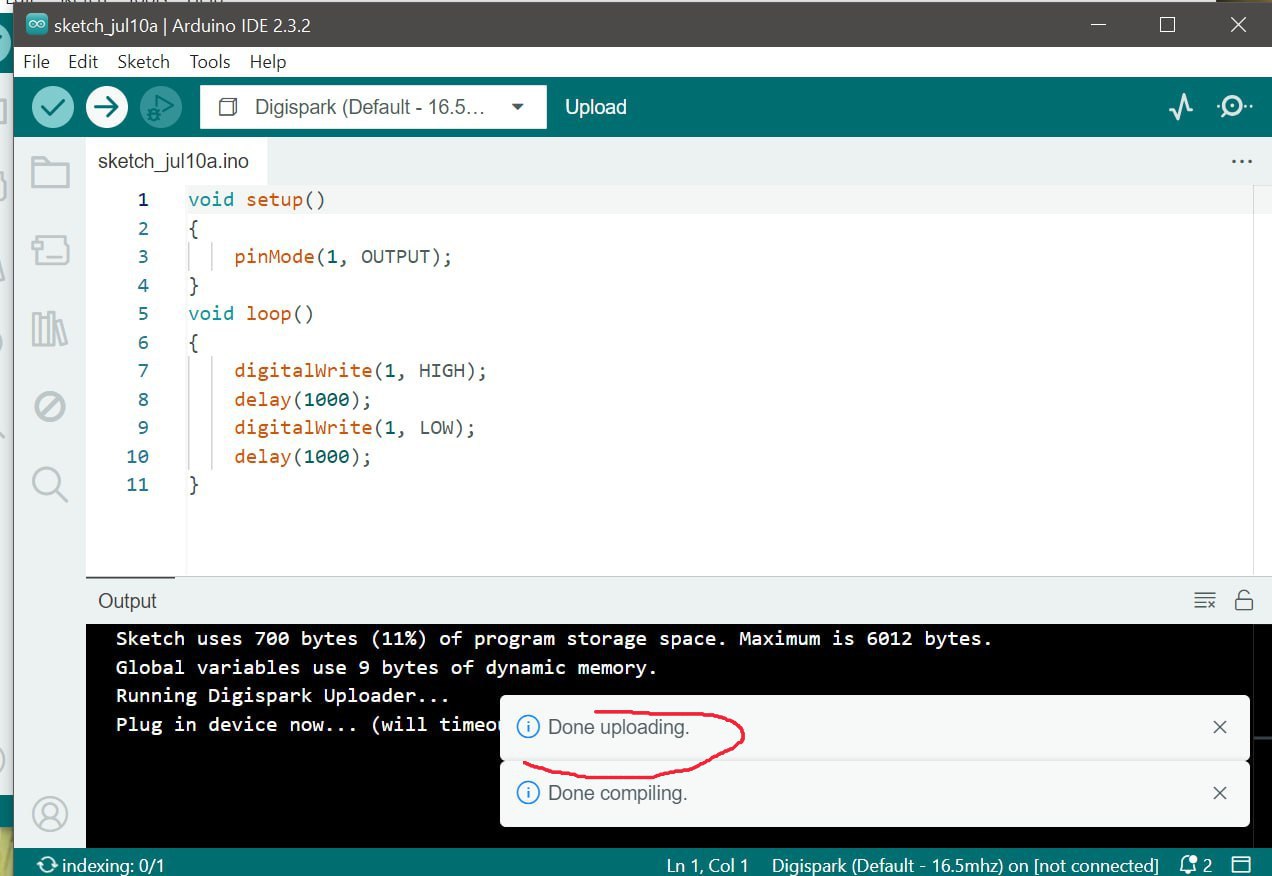Click the Arduino IDE title bar logo

tap(37, 24)
